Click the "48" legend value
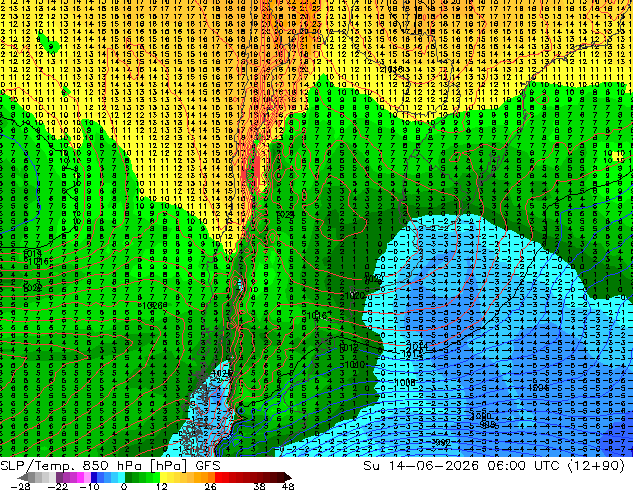 coord(288,486)
